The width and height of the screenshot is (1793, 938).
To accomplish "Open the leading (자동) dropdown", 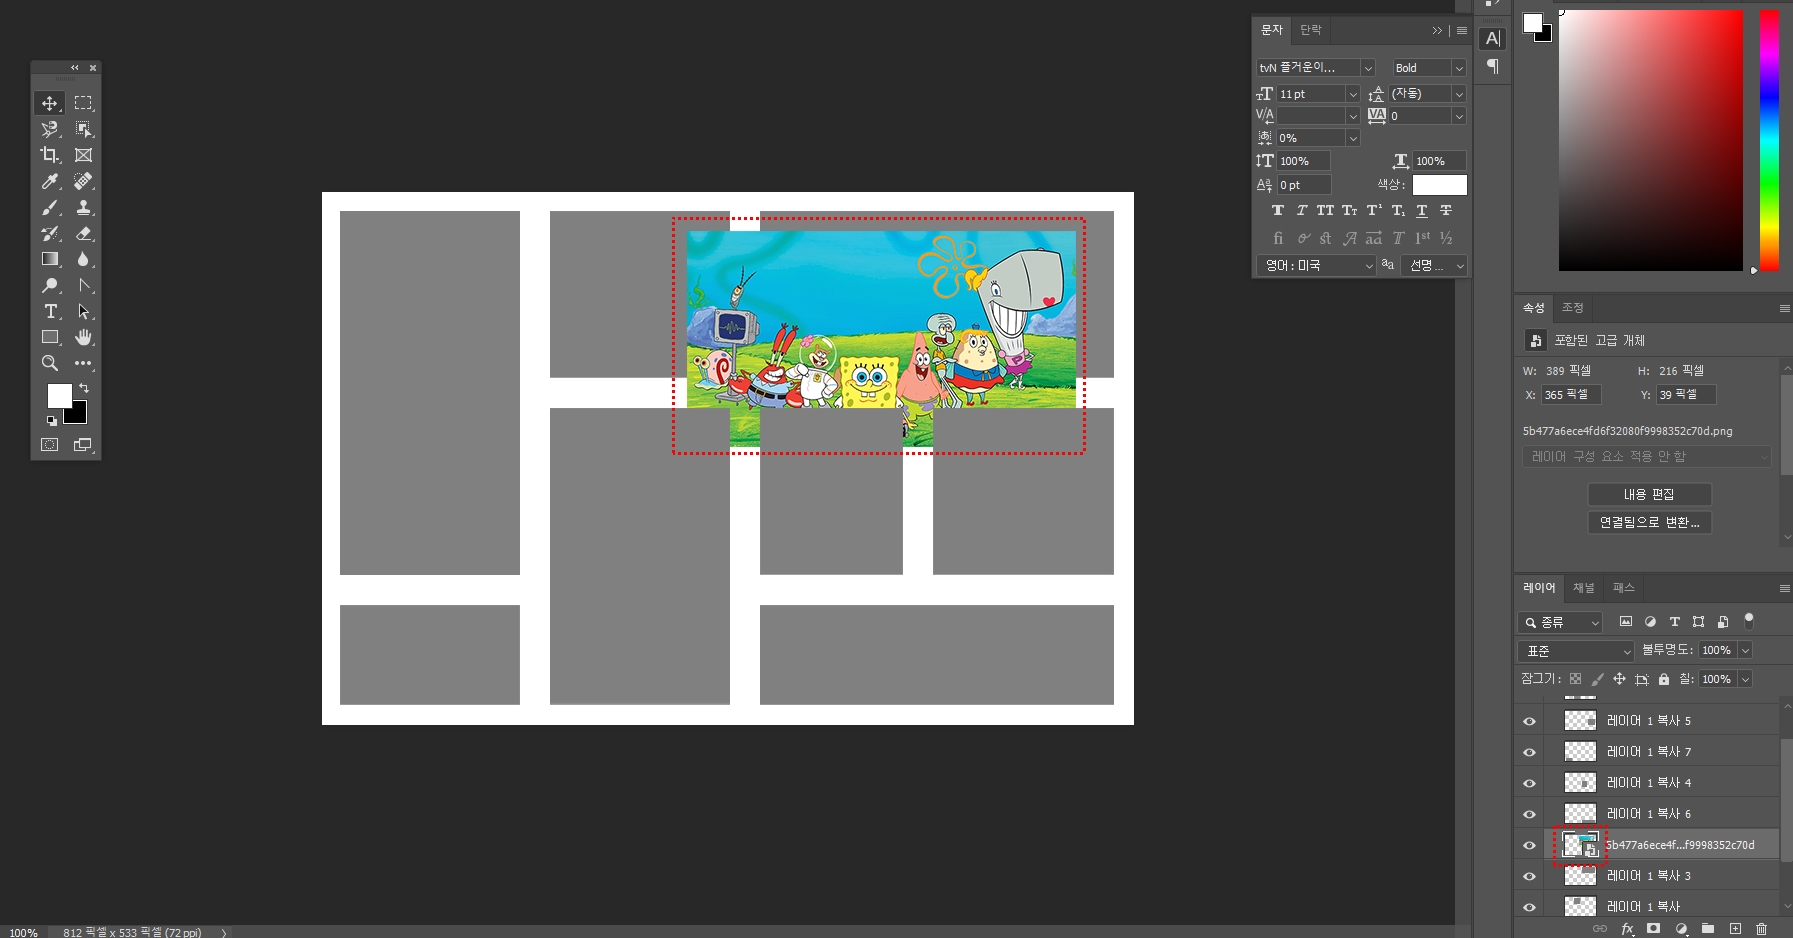I will (1459, 94).
